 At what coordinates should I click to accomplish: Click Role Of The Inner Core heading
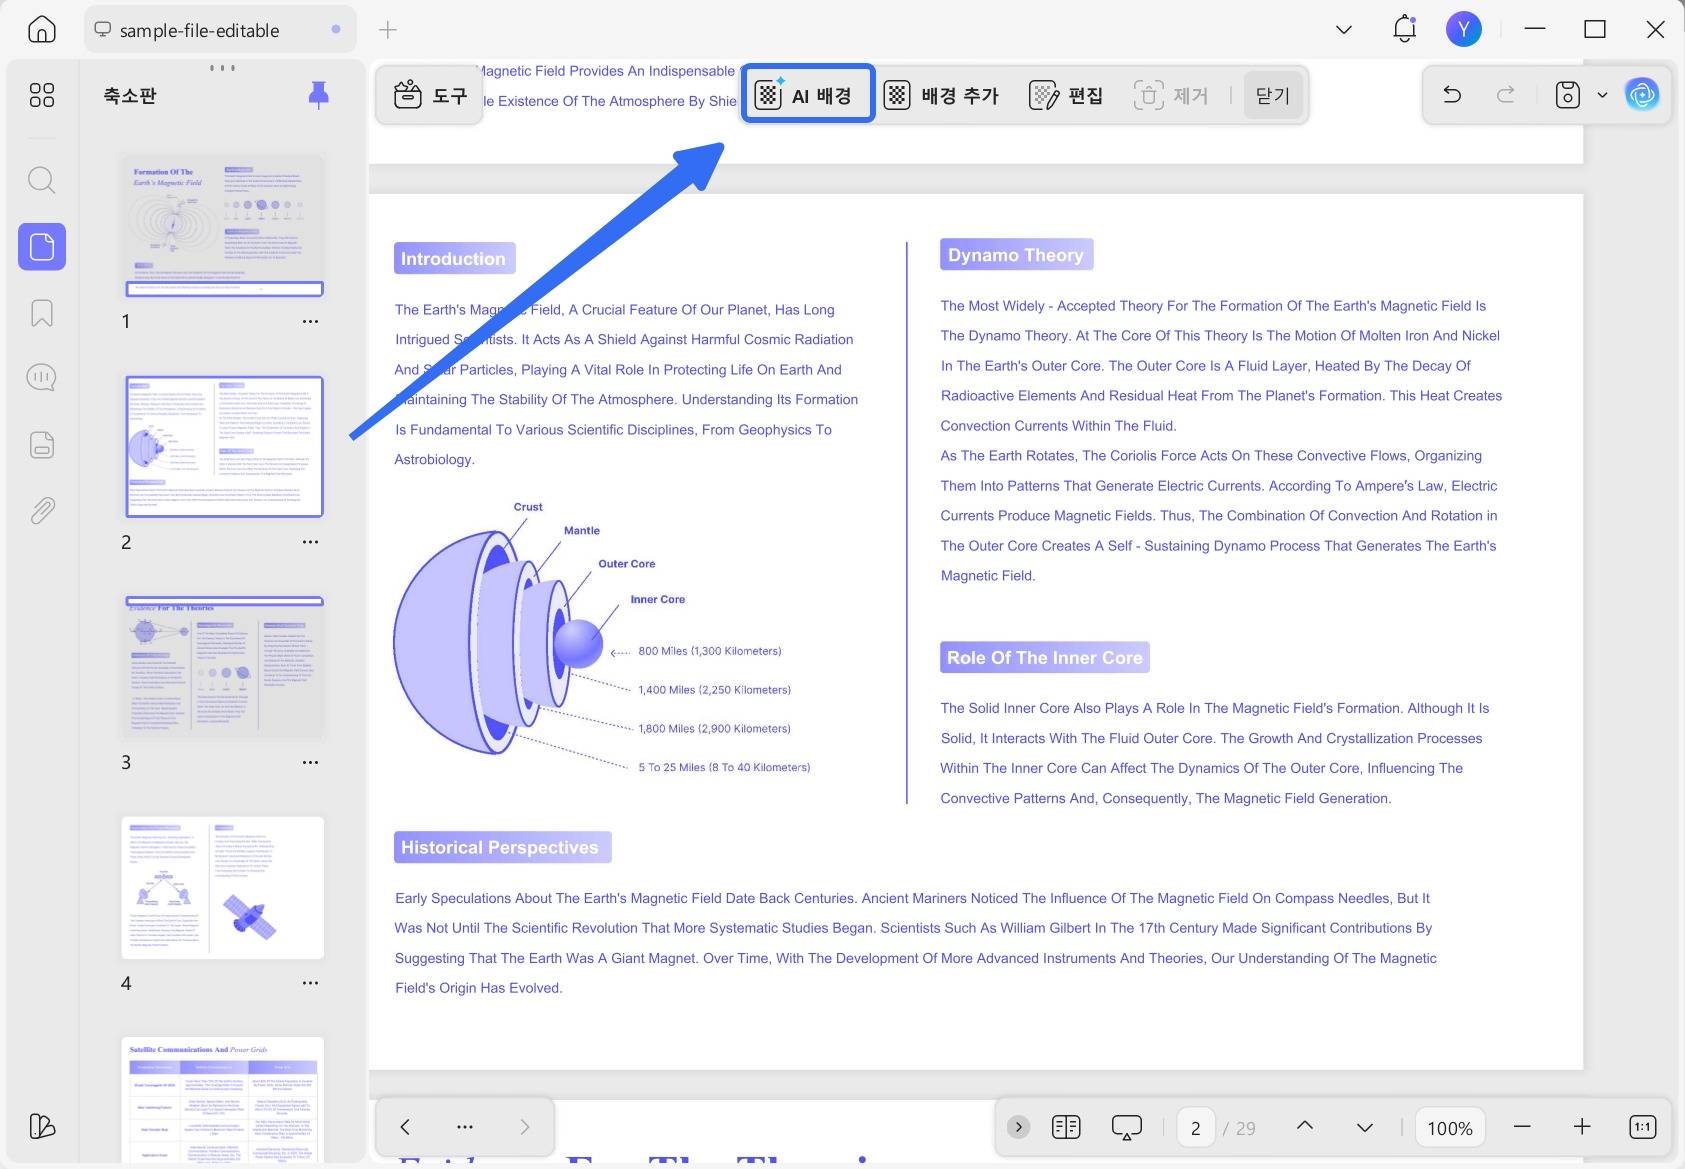pos(1044,657)
